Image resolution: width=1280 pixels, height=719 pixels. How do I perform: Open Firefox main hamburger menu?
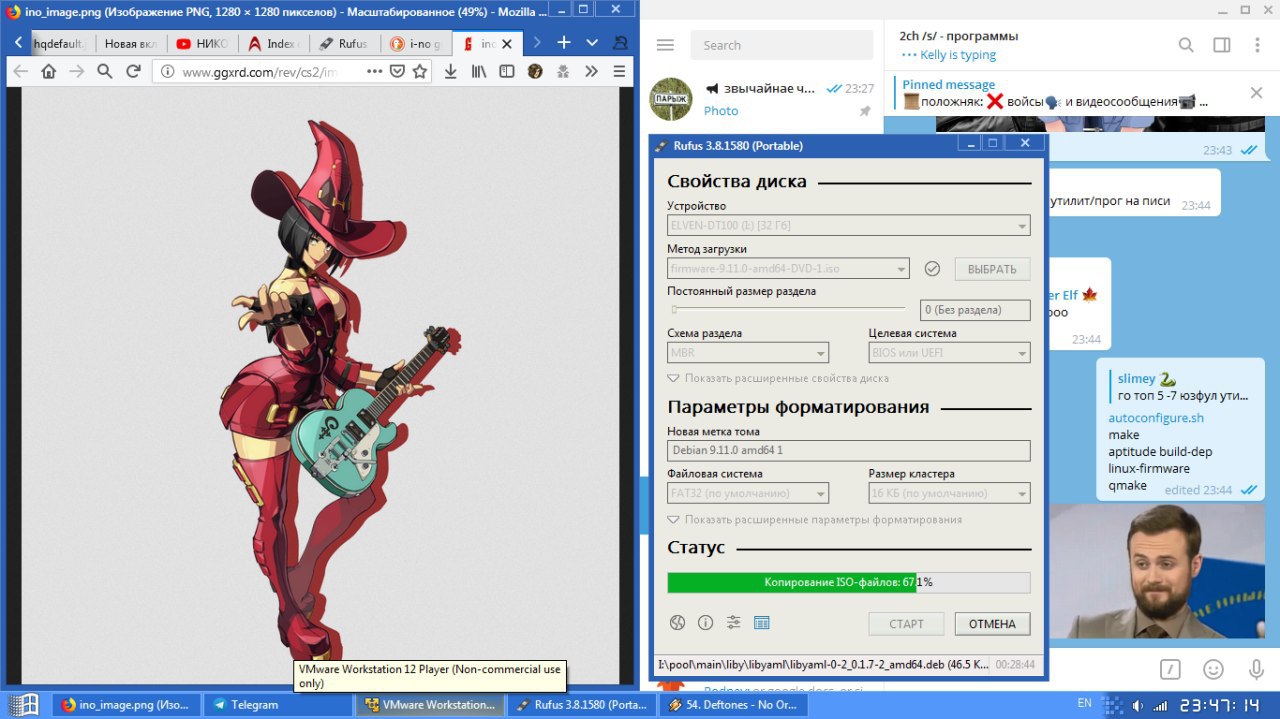tap(619, 72)
